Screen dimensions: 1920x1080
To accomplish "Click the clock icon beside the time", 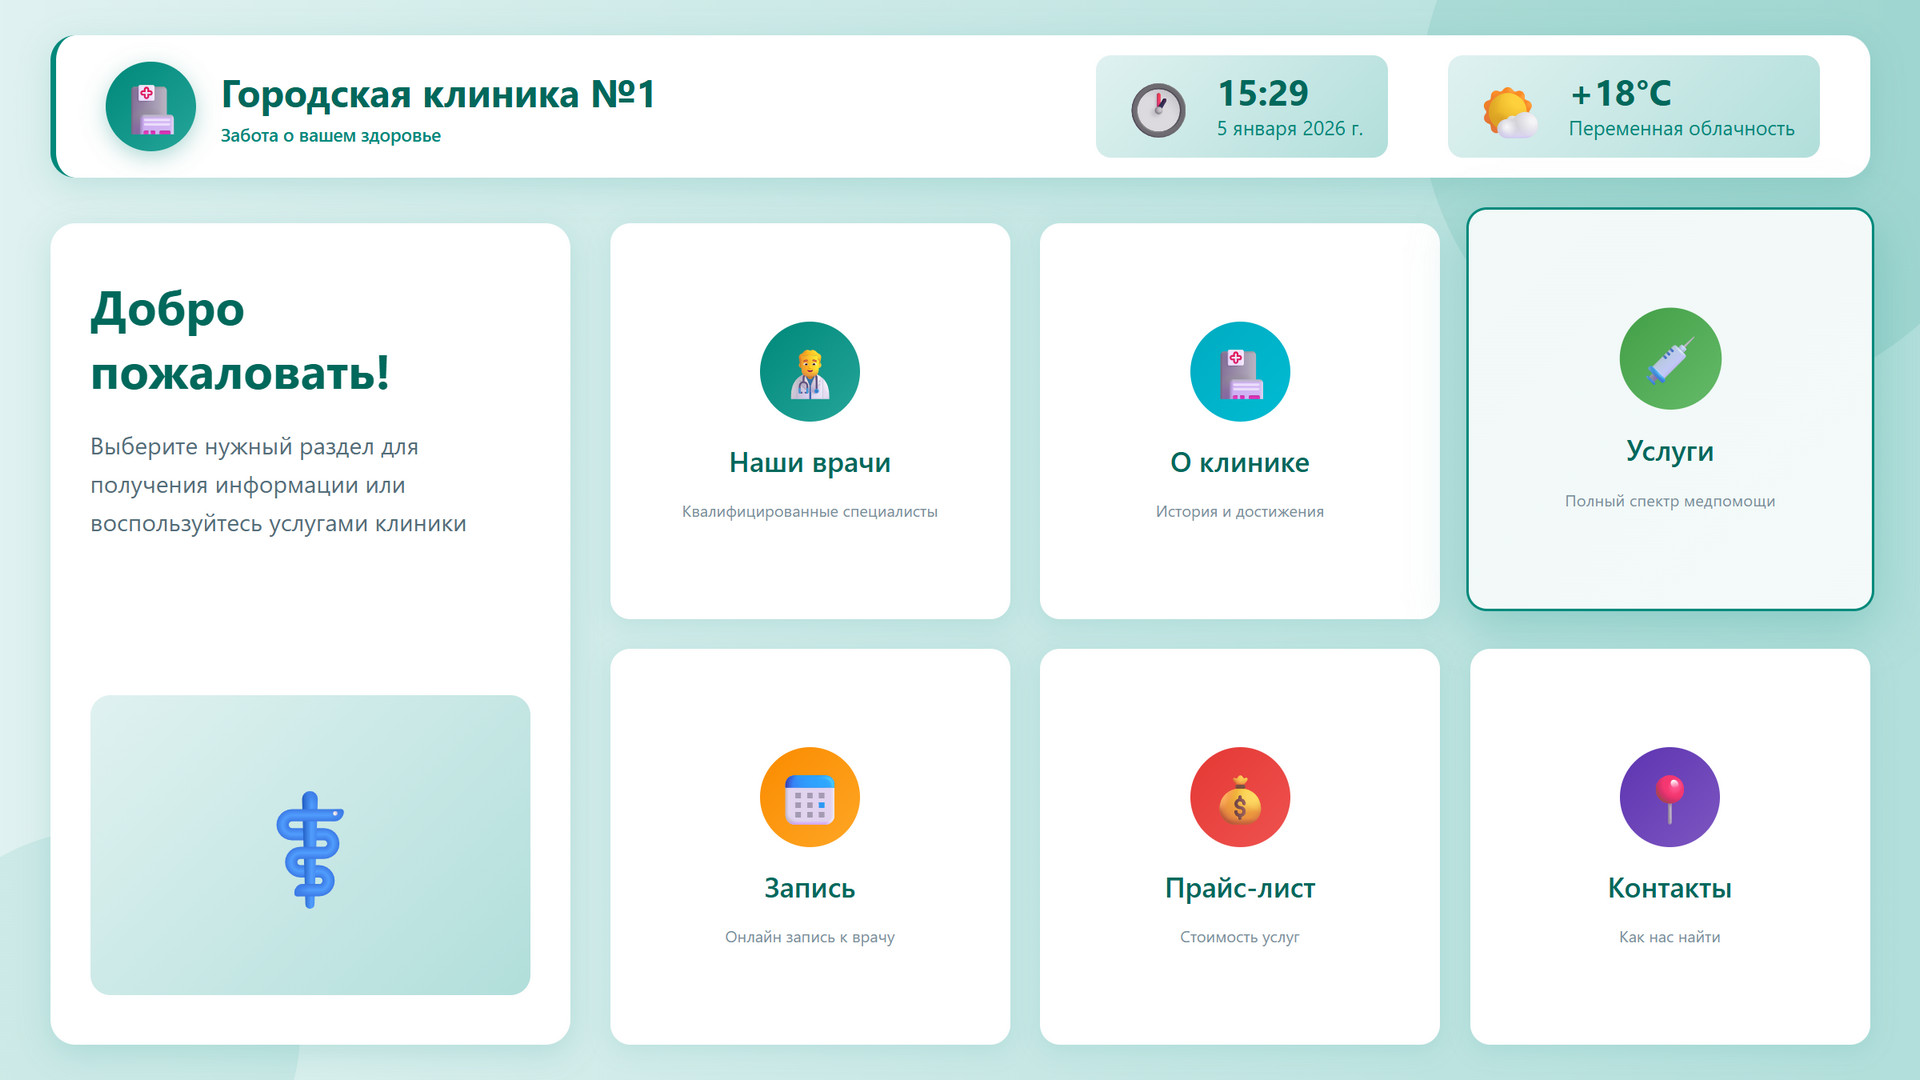I will pos(1158,110).
